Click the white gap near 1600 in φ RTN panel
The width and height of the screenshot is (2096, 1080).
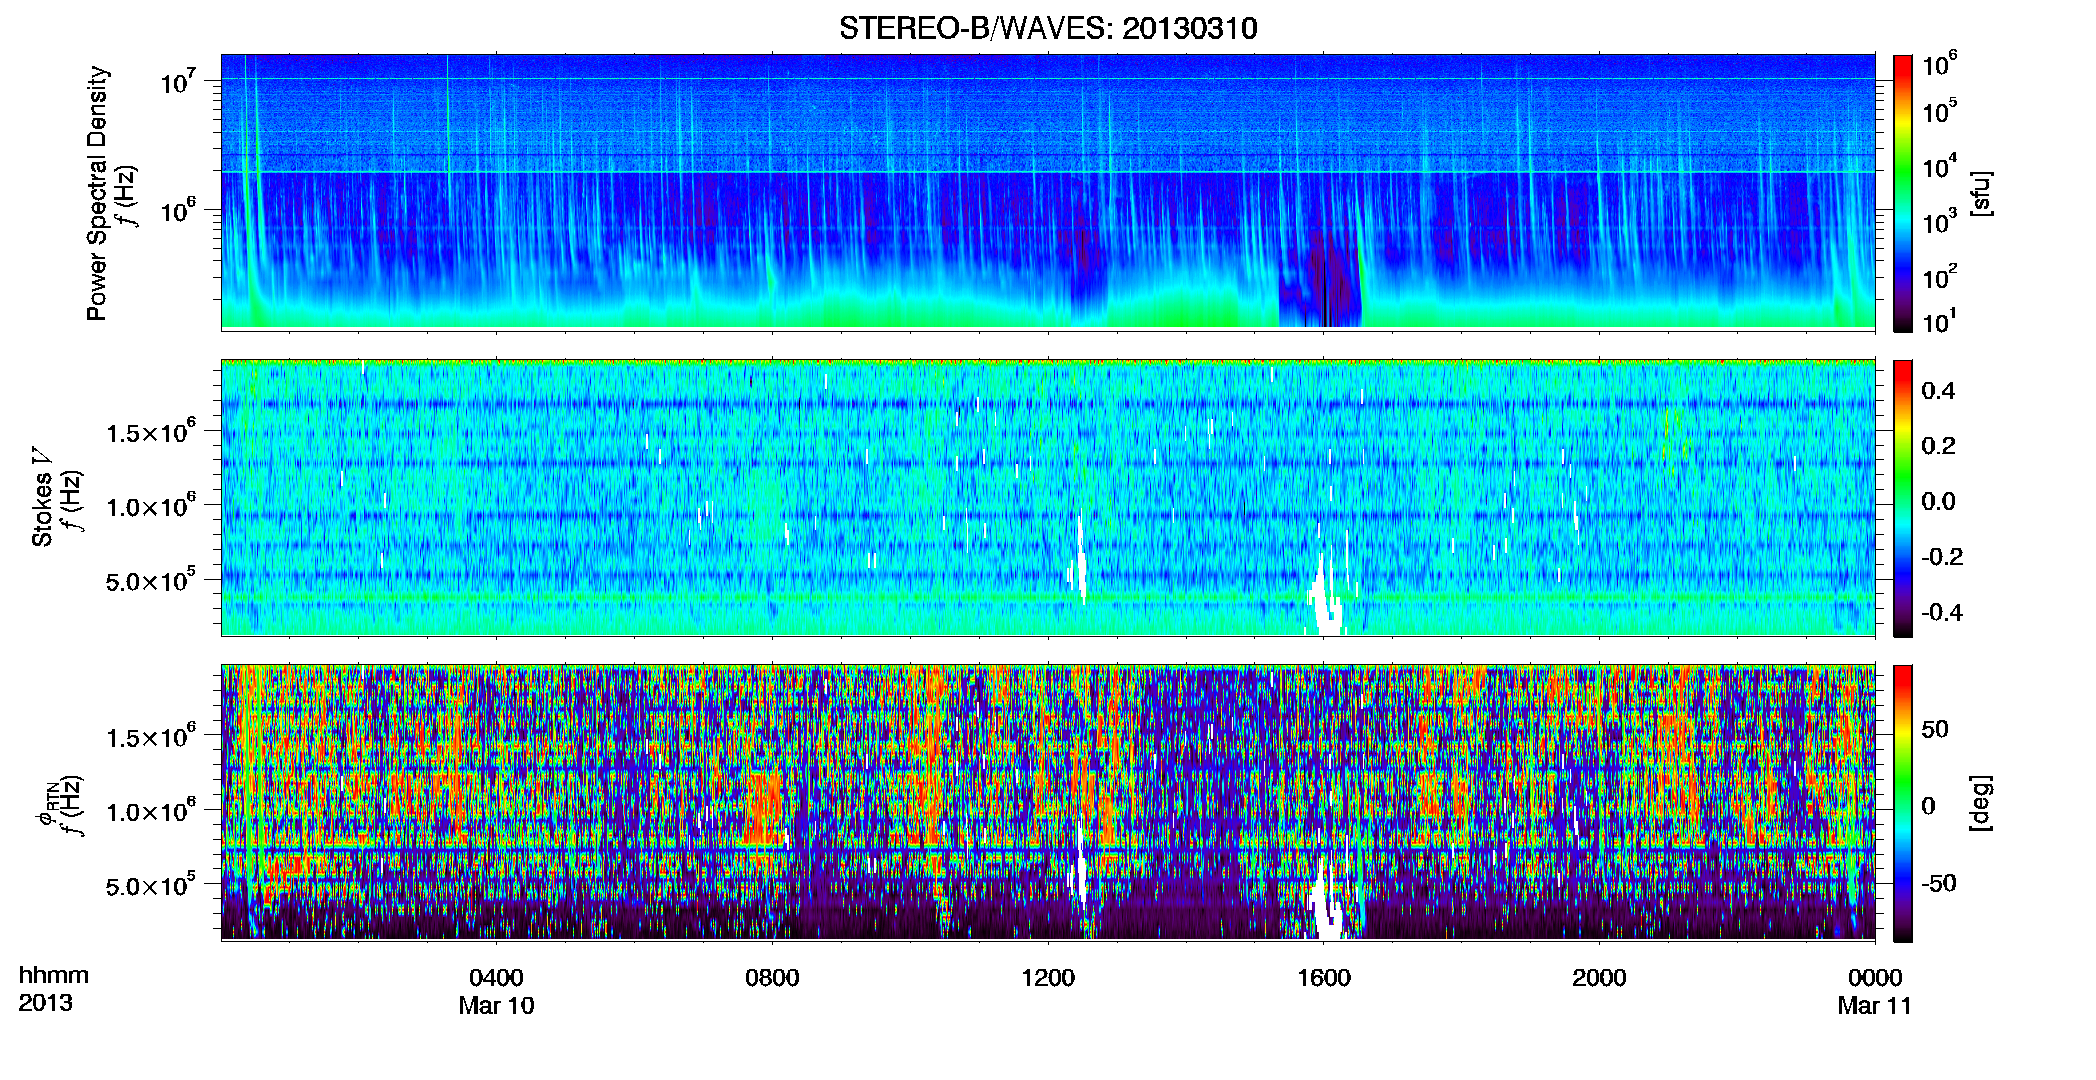coord(1327,900)
